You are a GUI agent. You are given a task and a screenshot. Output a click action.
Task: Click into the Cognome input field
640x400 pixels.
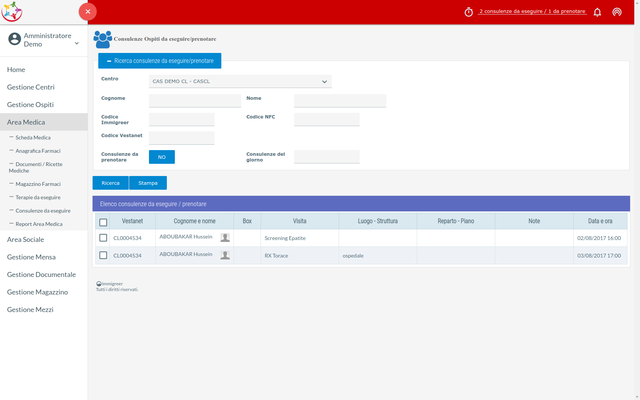195,100
